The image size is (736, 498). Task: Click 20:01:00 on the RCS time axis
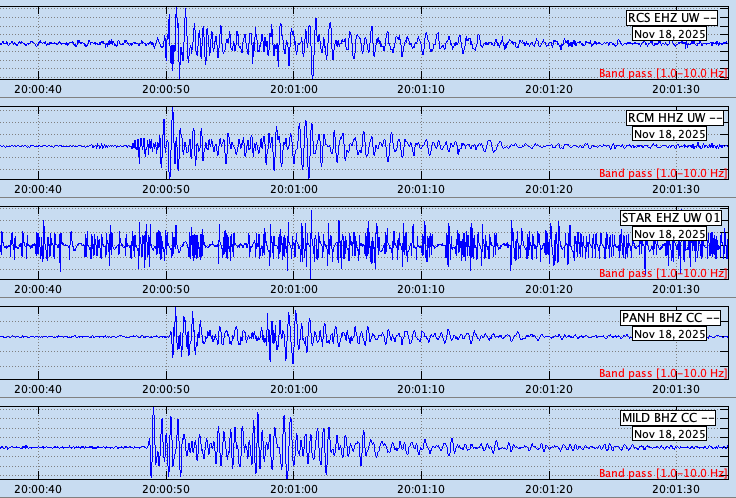294,89
